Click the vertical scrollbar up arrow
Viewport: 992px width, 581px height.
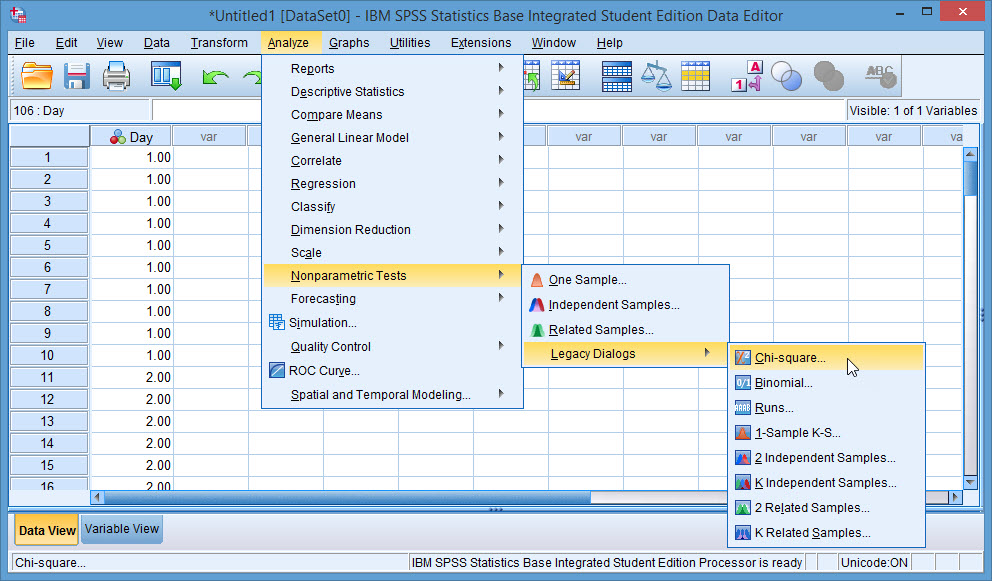tap(970, 154)
